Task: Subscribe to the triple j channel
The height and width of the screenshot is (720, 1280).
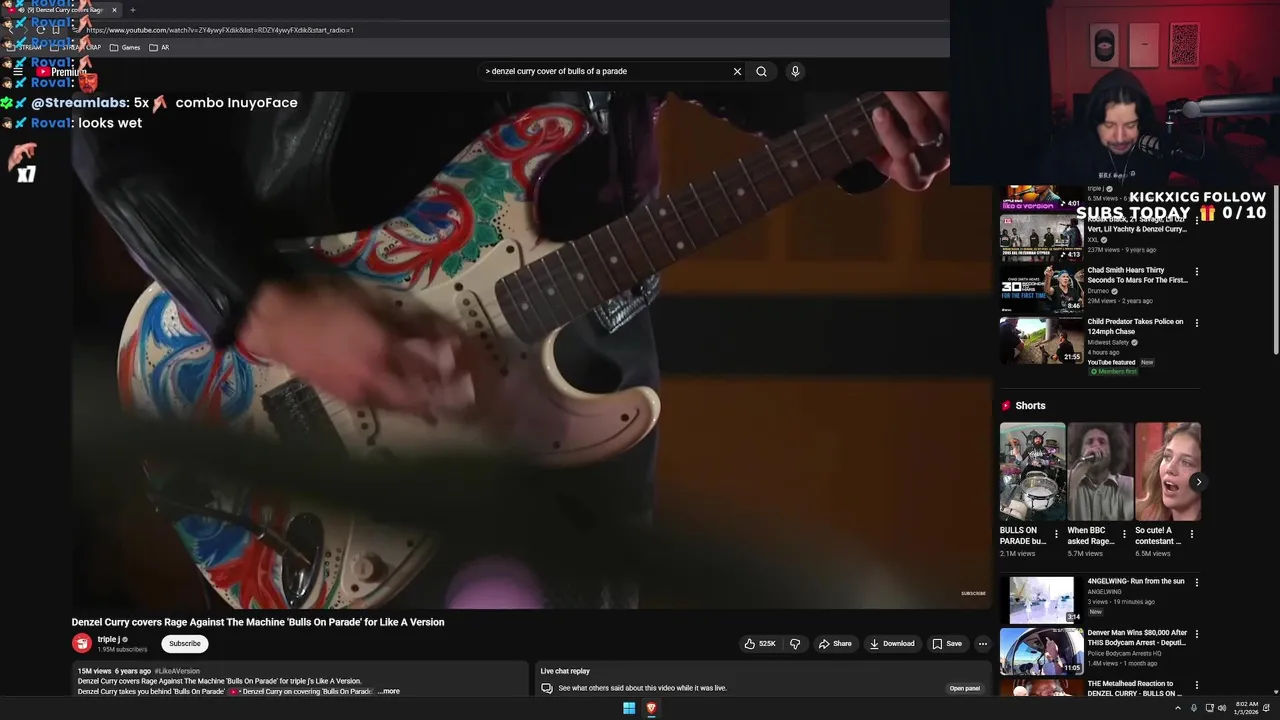Action: pos(184,644)
